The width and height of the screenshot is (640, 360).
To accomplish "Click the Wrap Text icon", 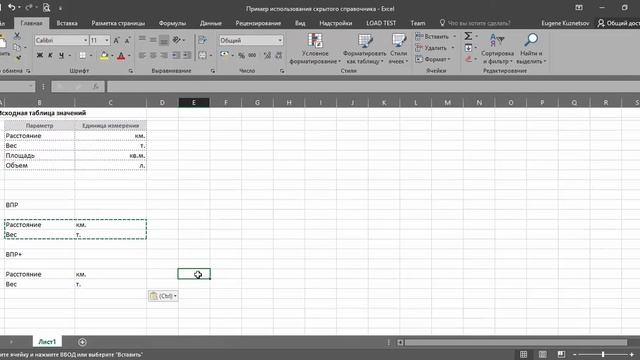I will [202, 40].
